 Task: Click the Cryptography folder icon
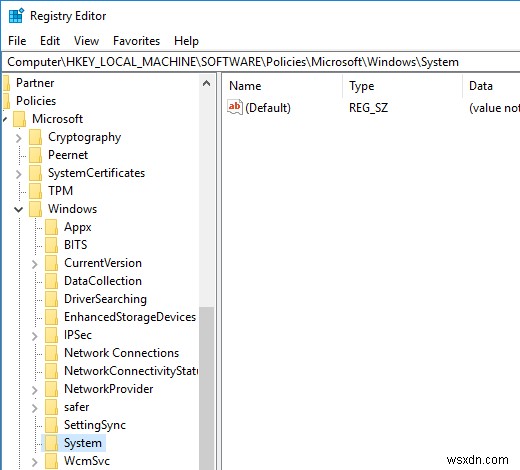35,137
